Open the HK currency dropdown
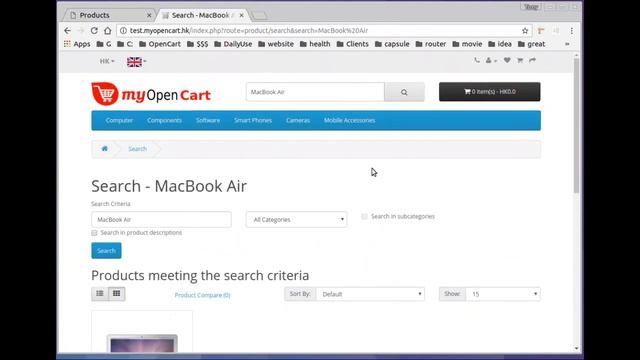 coord(107,61)
